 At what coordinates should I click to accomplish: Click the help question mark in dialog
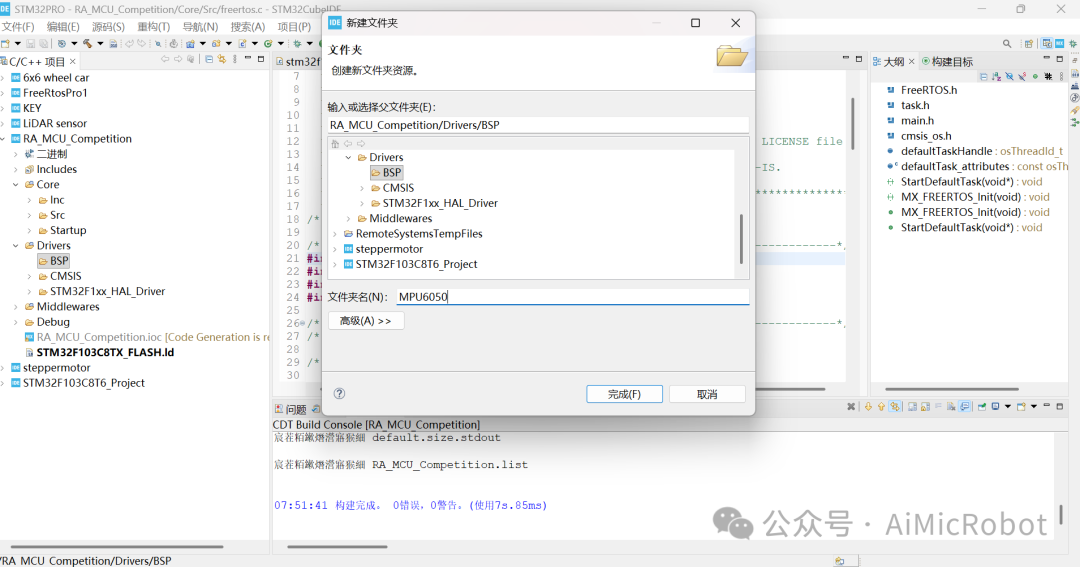339,393
